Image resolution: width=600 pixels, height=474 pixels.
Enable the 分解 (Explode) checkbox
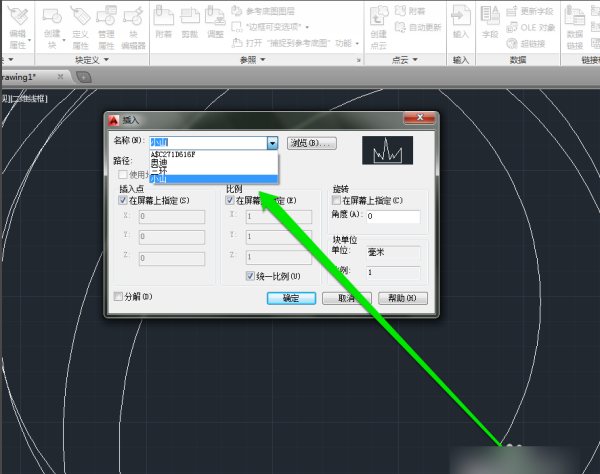[119, 297]
